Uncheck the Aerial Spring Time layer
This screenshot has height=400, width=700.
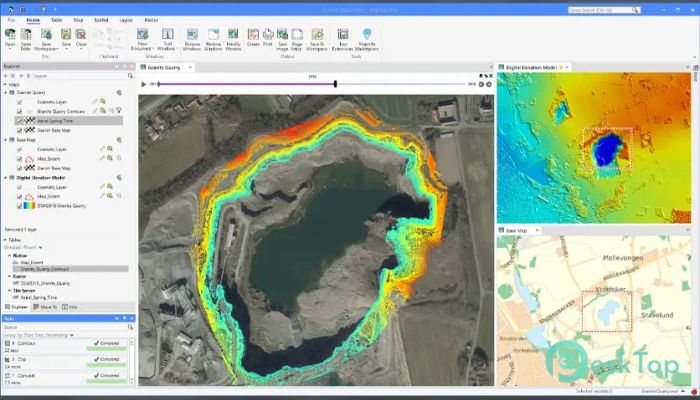click(19, 119)
